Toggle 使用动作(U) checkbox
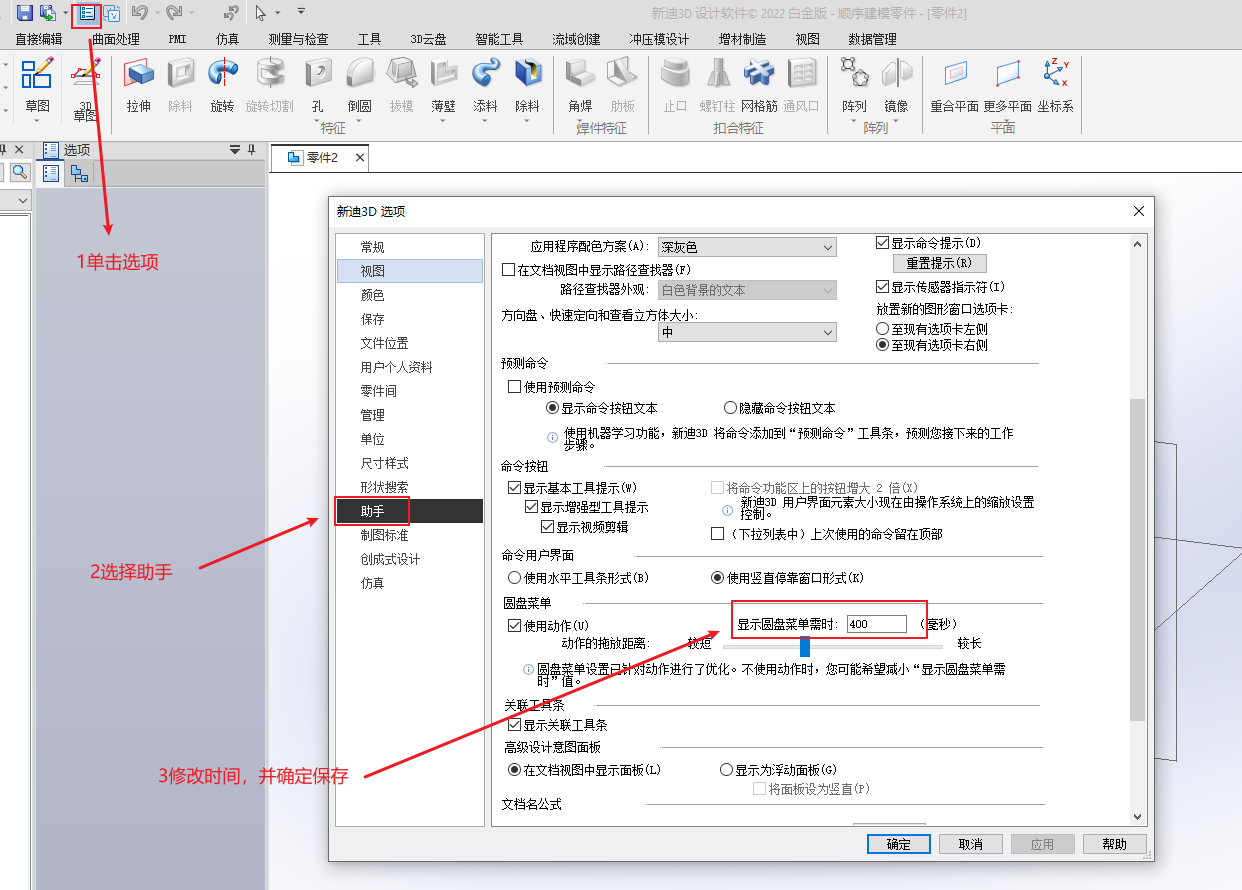The height and width of the screenshot is (890, 1242). (x=515, y=626)
